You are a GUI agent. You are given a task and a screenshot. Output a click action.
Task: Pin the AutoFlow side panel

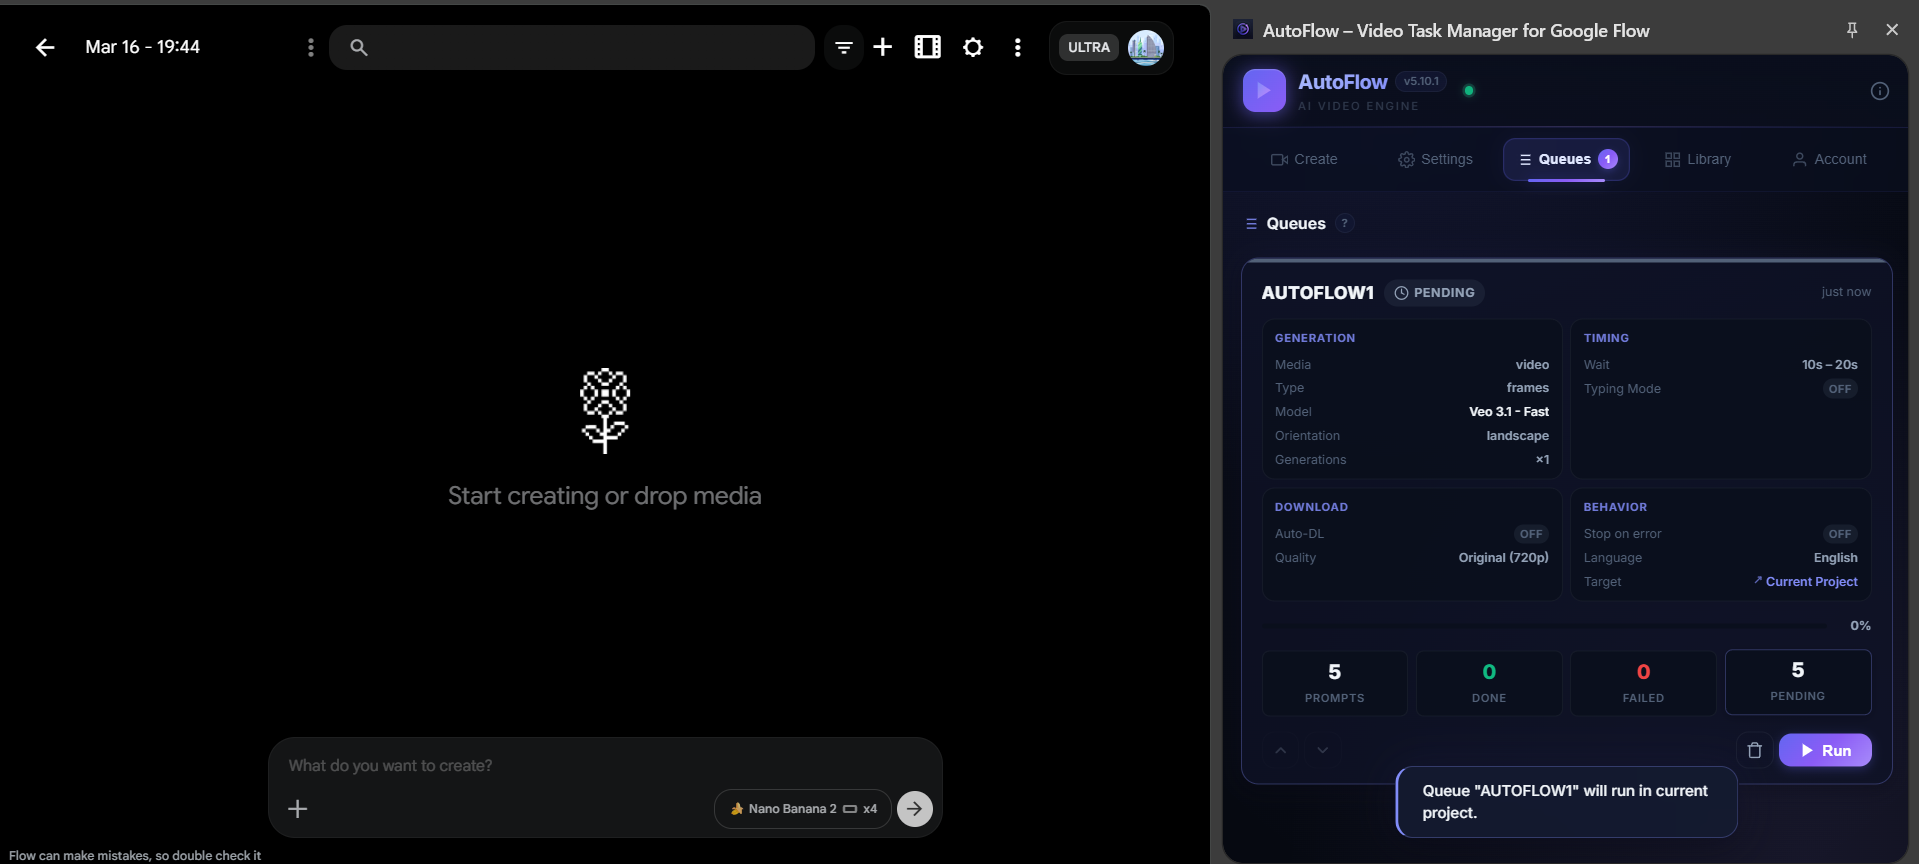(x=1851, y=30)
